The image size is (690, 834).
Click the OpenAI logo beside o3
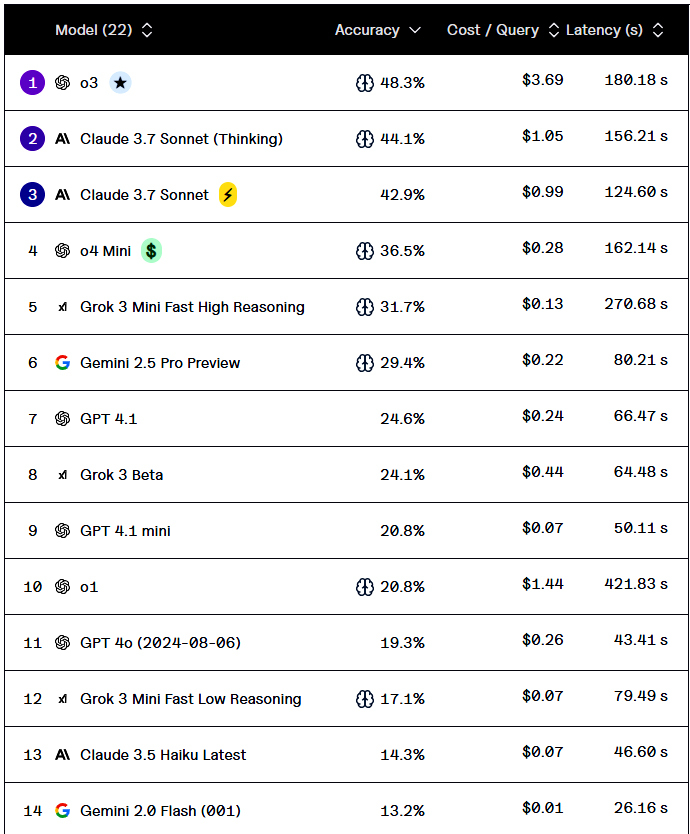pos(62,83)
